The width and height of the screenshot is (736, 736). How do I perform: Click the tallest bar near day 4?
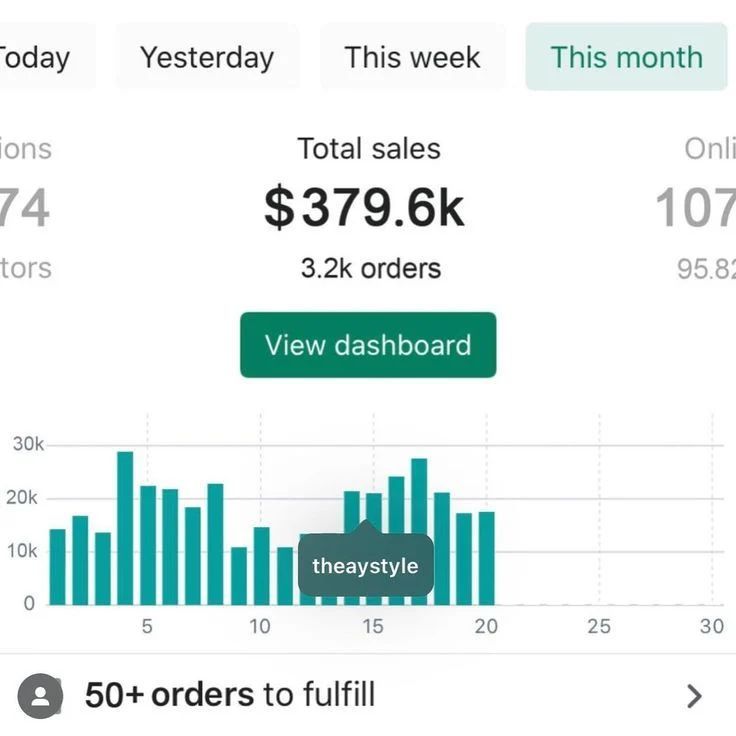[125, 528]
